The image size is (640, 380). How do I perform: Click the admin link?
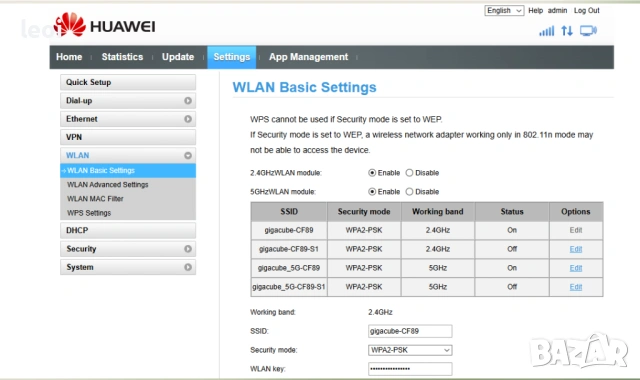pos(557,11)
